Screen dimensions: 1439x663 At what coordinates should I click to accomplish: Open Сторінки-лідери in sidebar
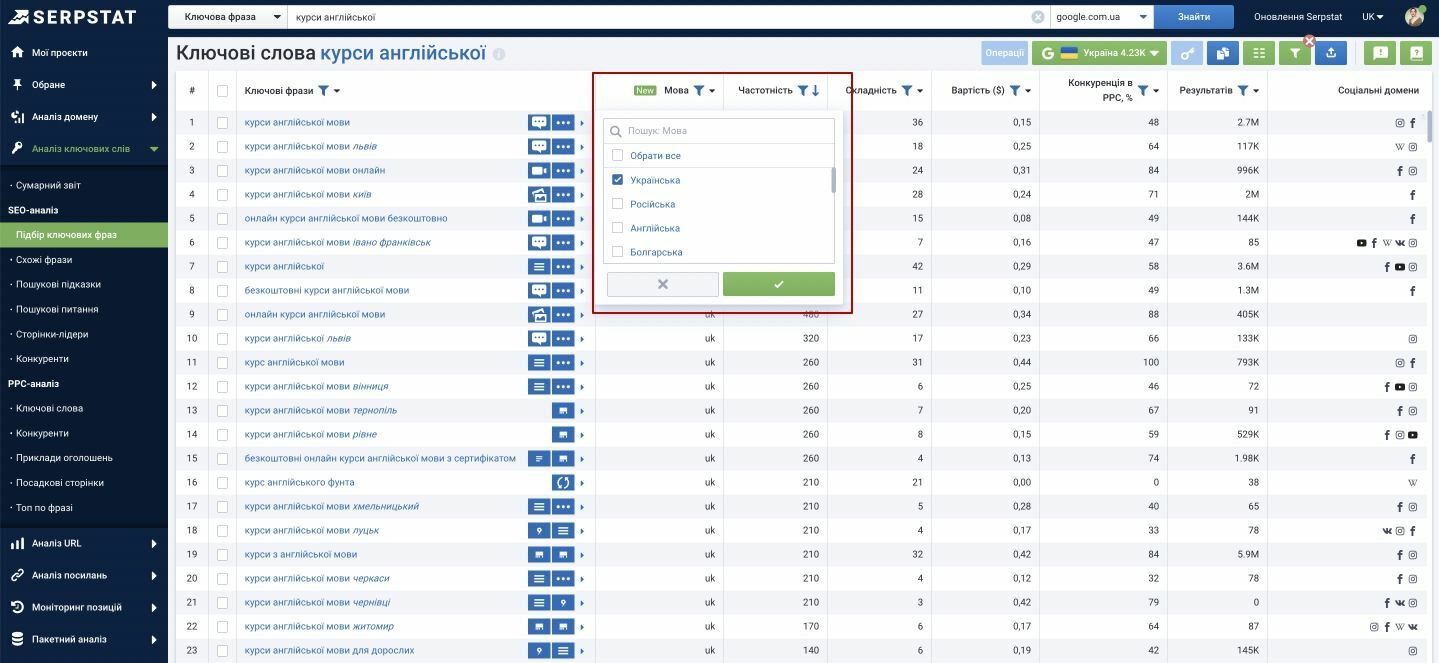click(52, 334)
